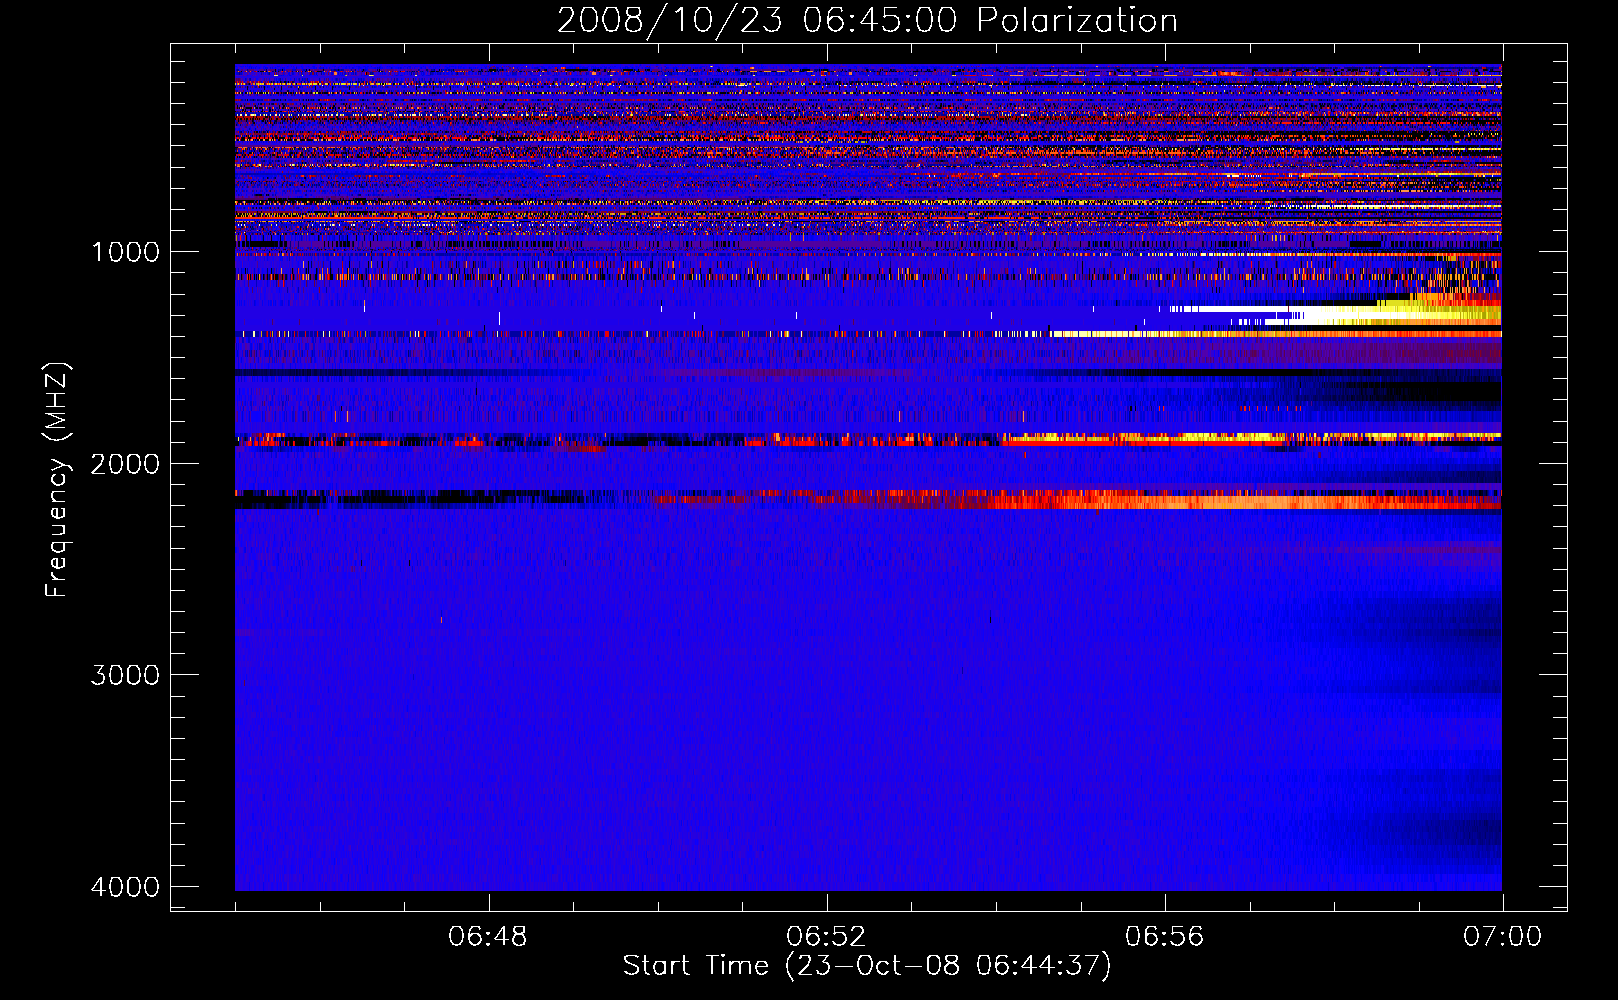Click the 07:00 time tick label
Screen dimensions: 1618x1000
point(1502,937)
